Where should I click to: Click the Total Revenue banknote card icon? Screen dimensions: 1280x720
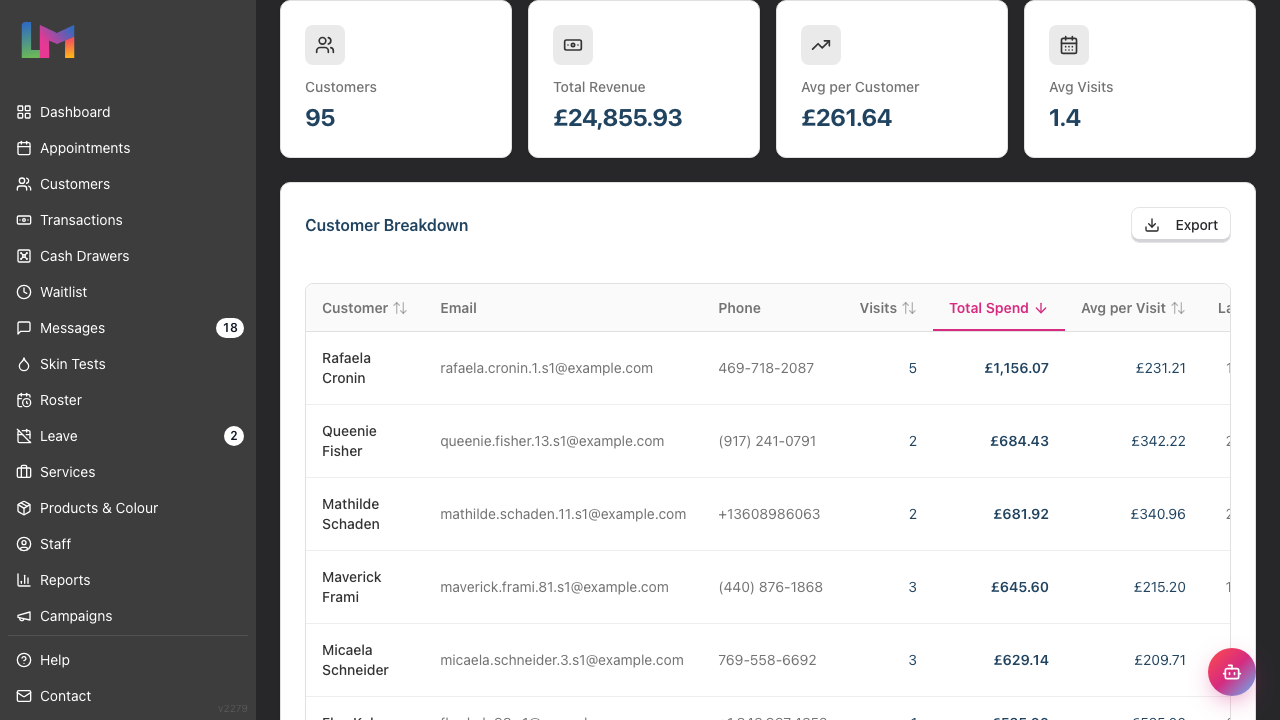(573, 45)
